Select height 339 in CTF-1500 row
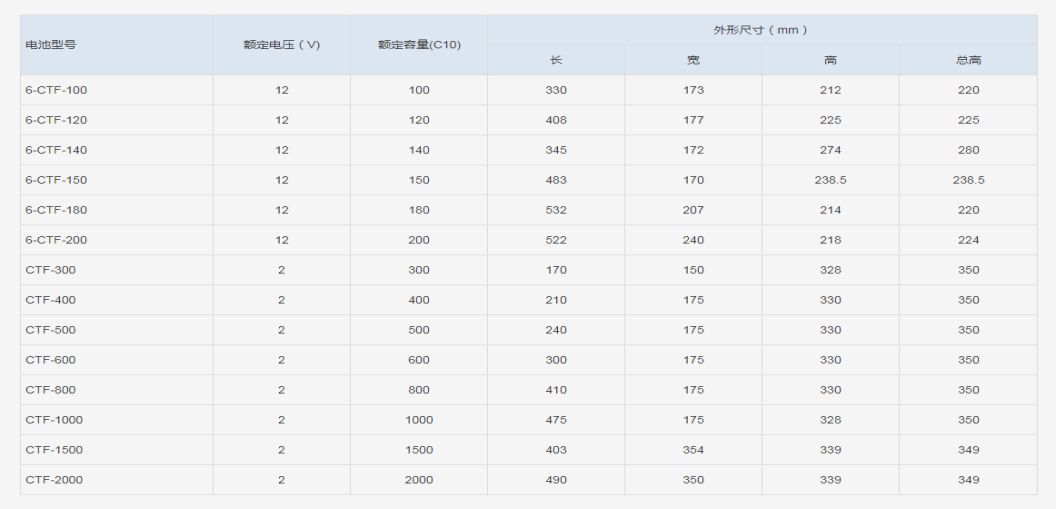The width and height of the screenshot is (1056, 509). [830, 450]
